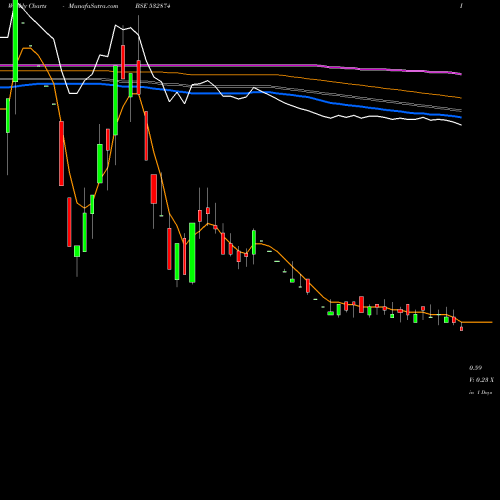Click the 'in 1 Days' label
This screenshot has height=500, width=500.
click(x=480, y=393)
